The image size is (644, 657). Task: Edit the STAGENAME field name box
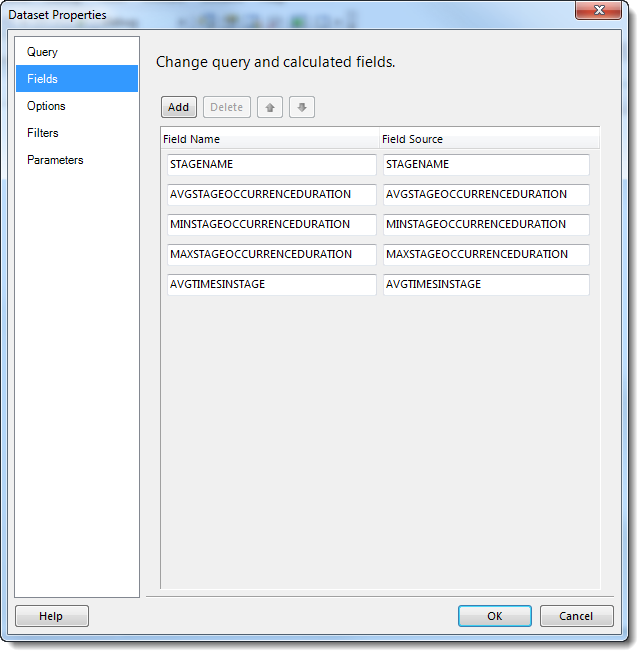[271, 165]
